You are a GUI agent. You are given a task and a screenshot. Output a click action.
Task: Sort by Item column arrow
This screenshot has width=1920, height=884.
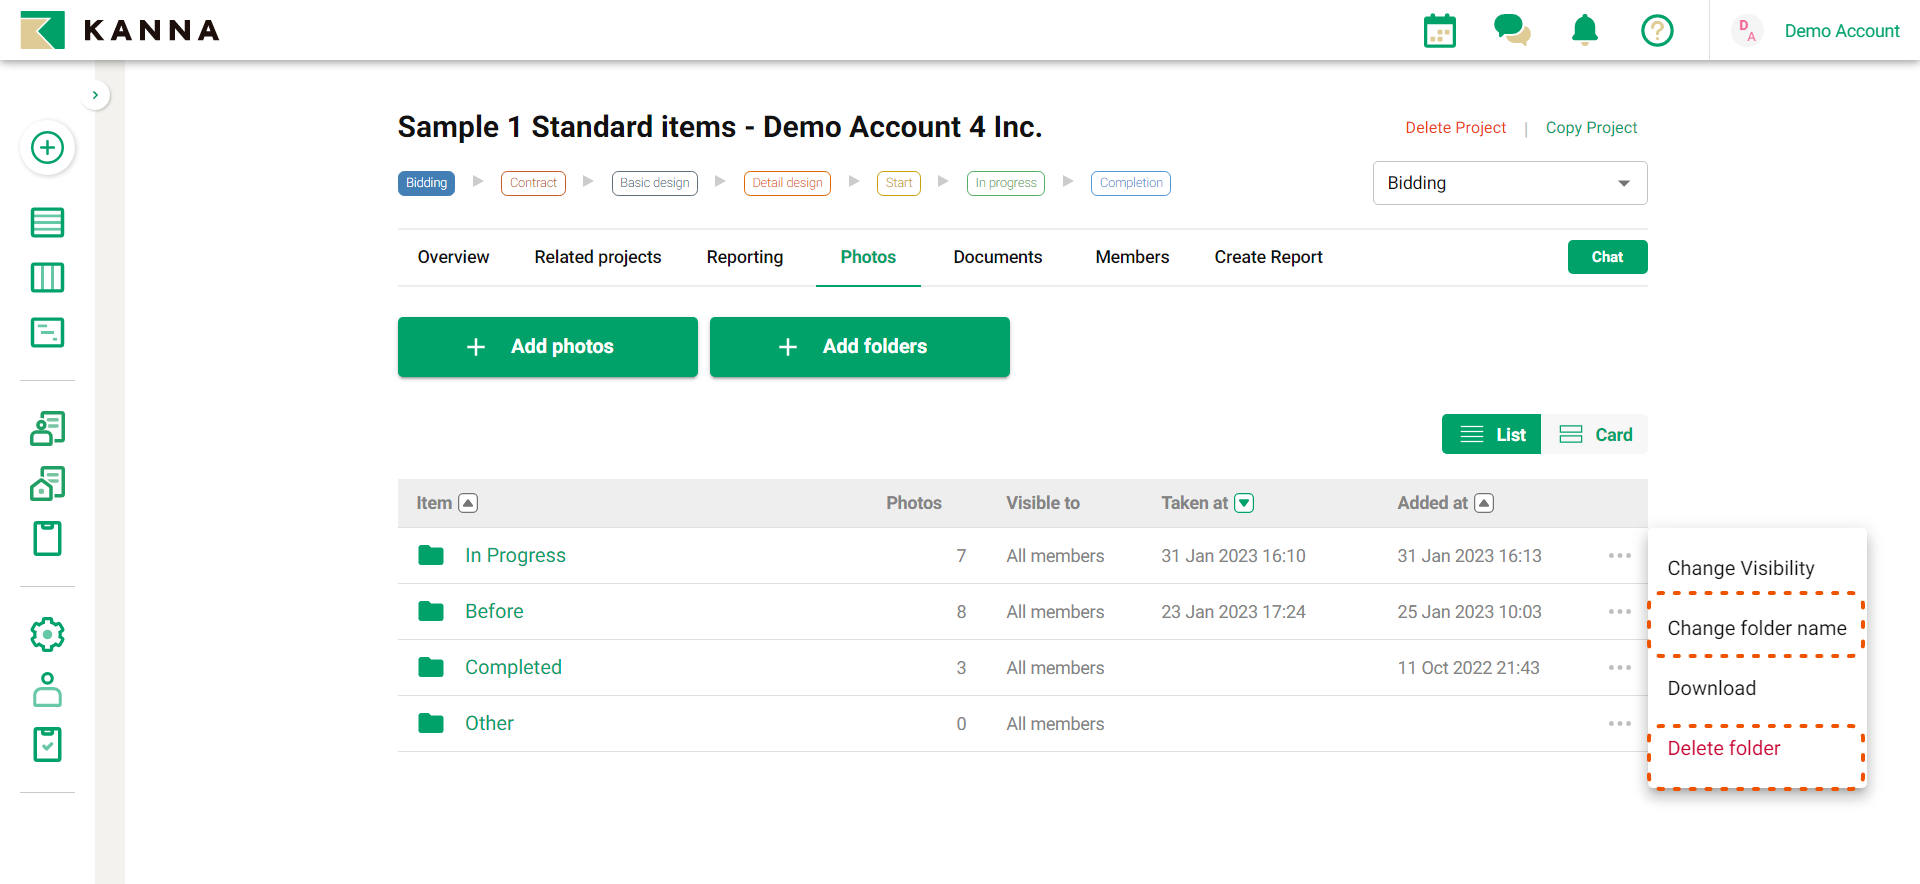point(468,503)
